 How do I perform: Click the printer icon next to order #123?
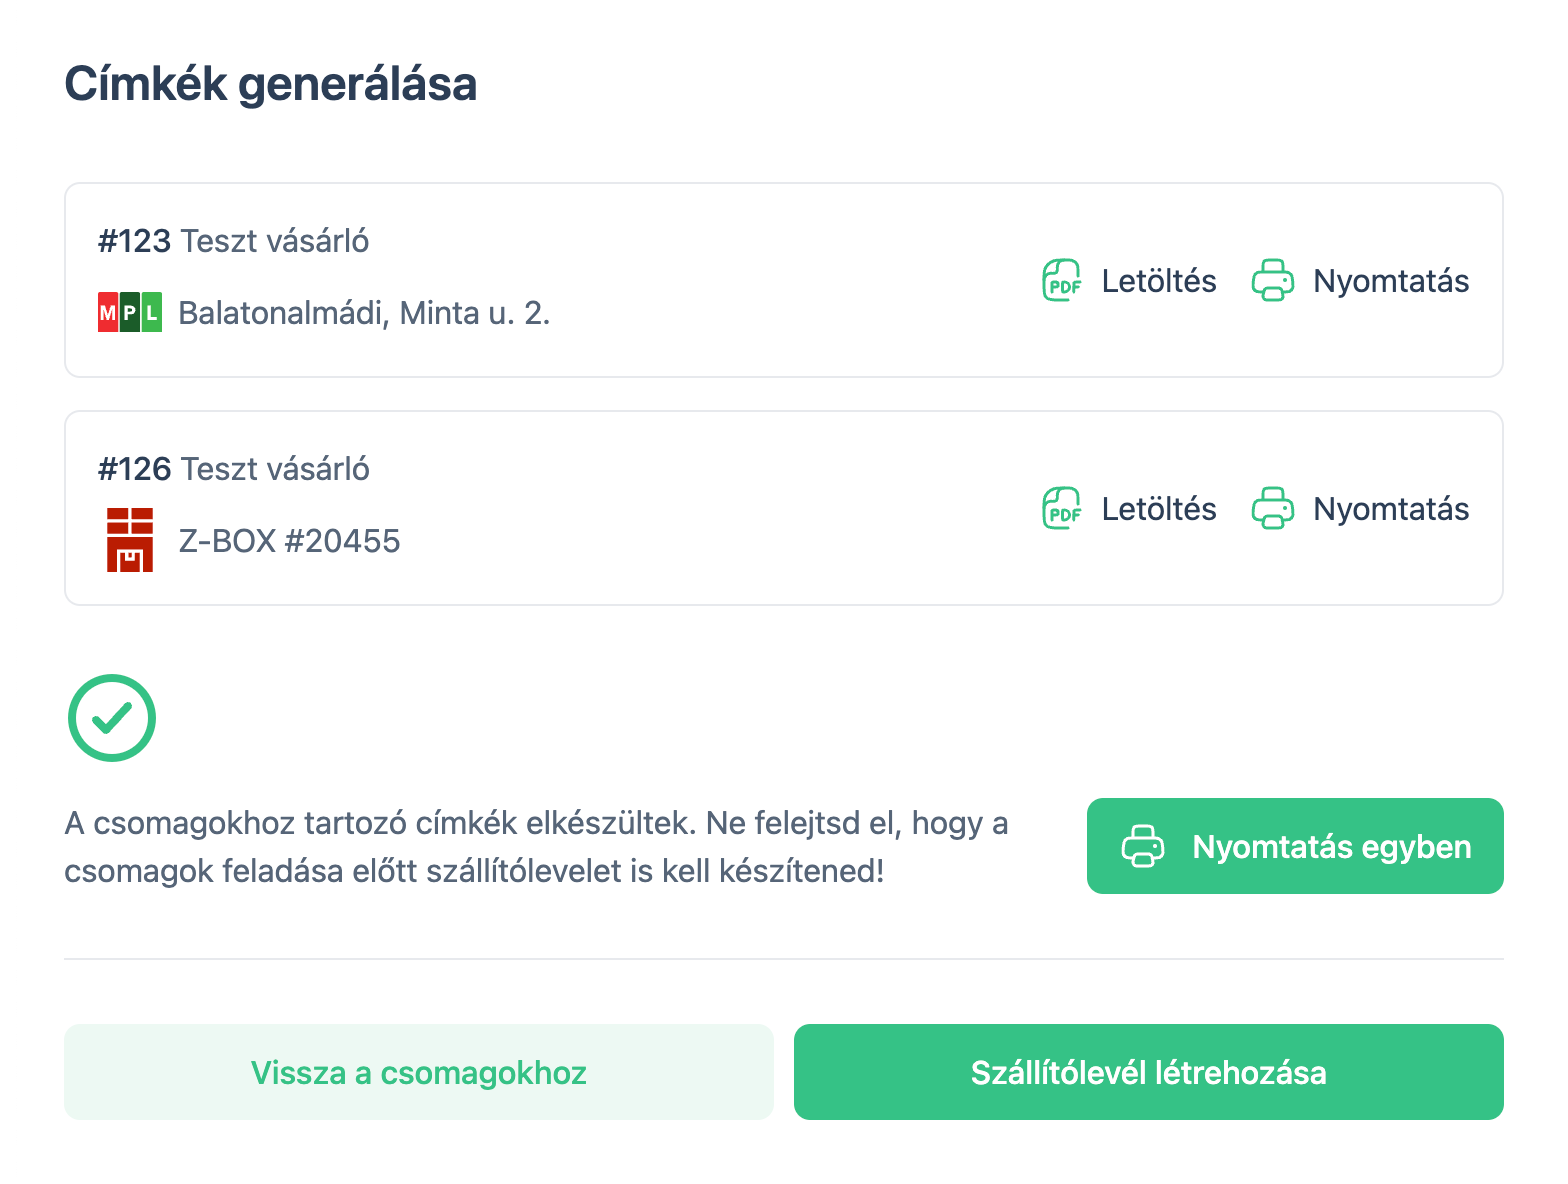(x=1272, y=281)
